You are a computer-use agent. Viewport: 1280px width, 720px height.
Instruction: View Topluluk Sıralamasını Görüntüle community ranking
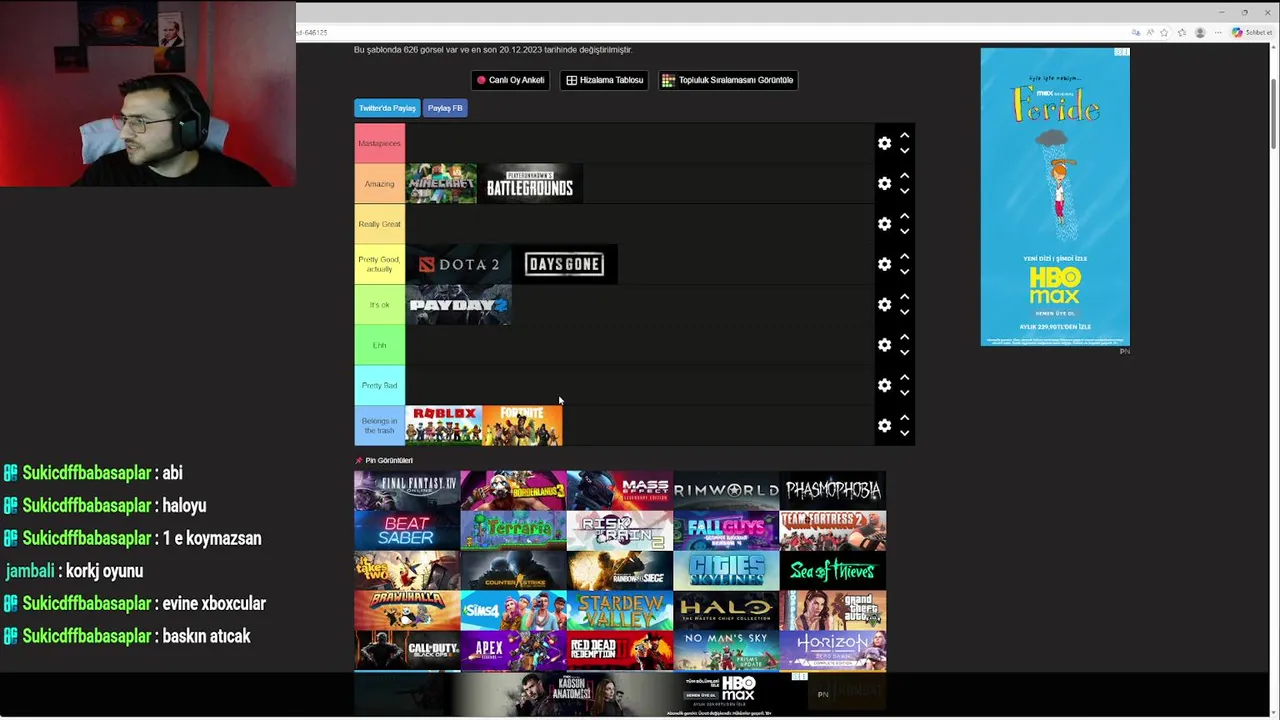[727, 80]
